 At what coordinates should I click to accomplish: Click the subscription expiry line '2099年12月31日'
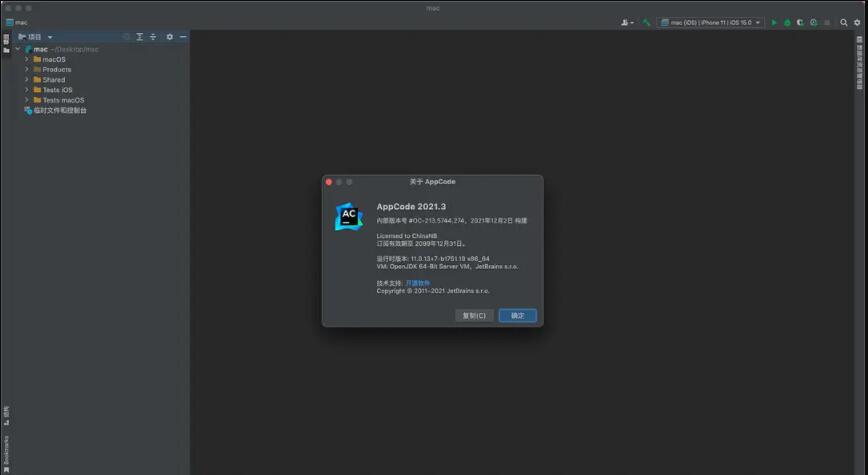[421, 244]
